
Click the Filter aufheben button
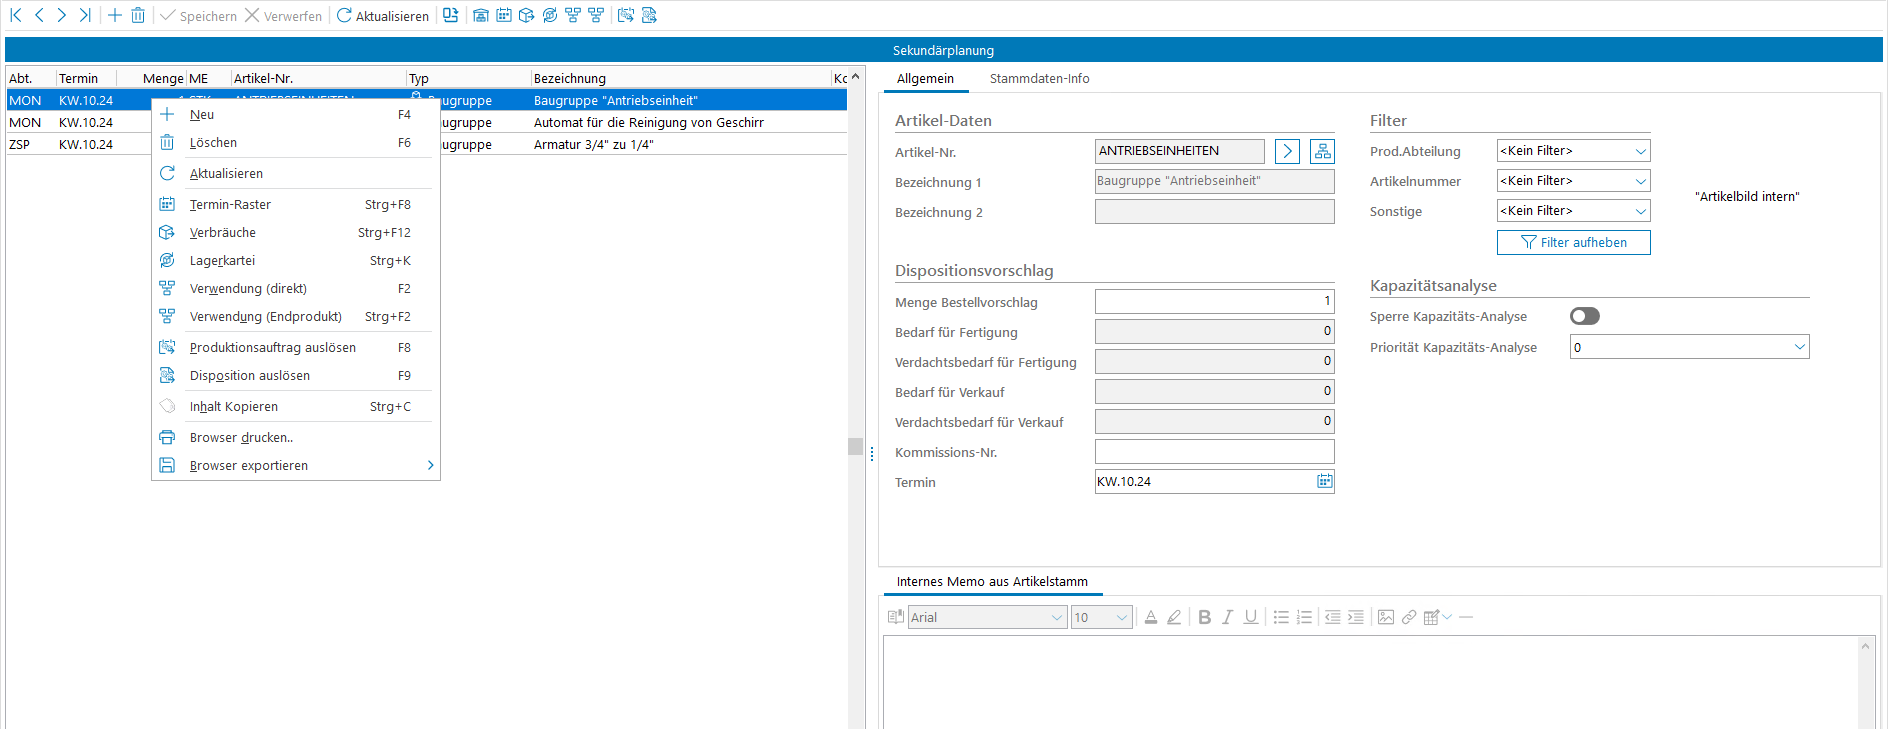pos(1573,242)
